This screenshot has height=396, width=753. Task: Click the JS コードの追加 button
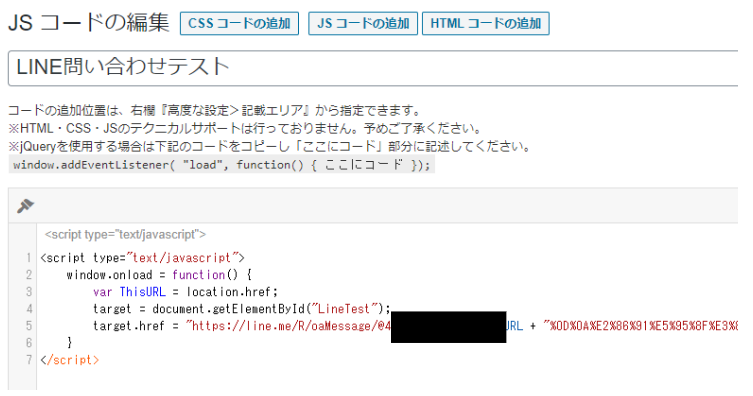point(363,24)
